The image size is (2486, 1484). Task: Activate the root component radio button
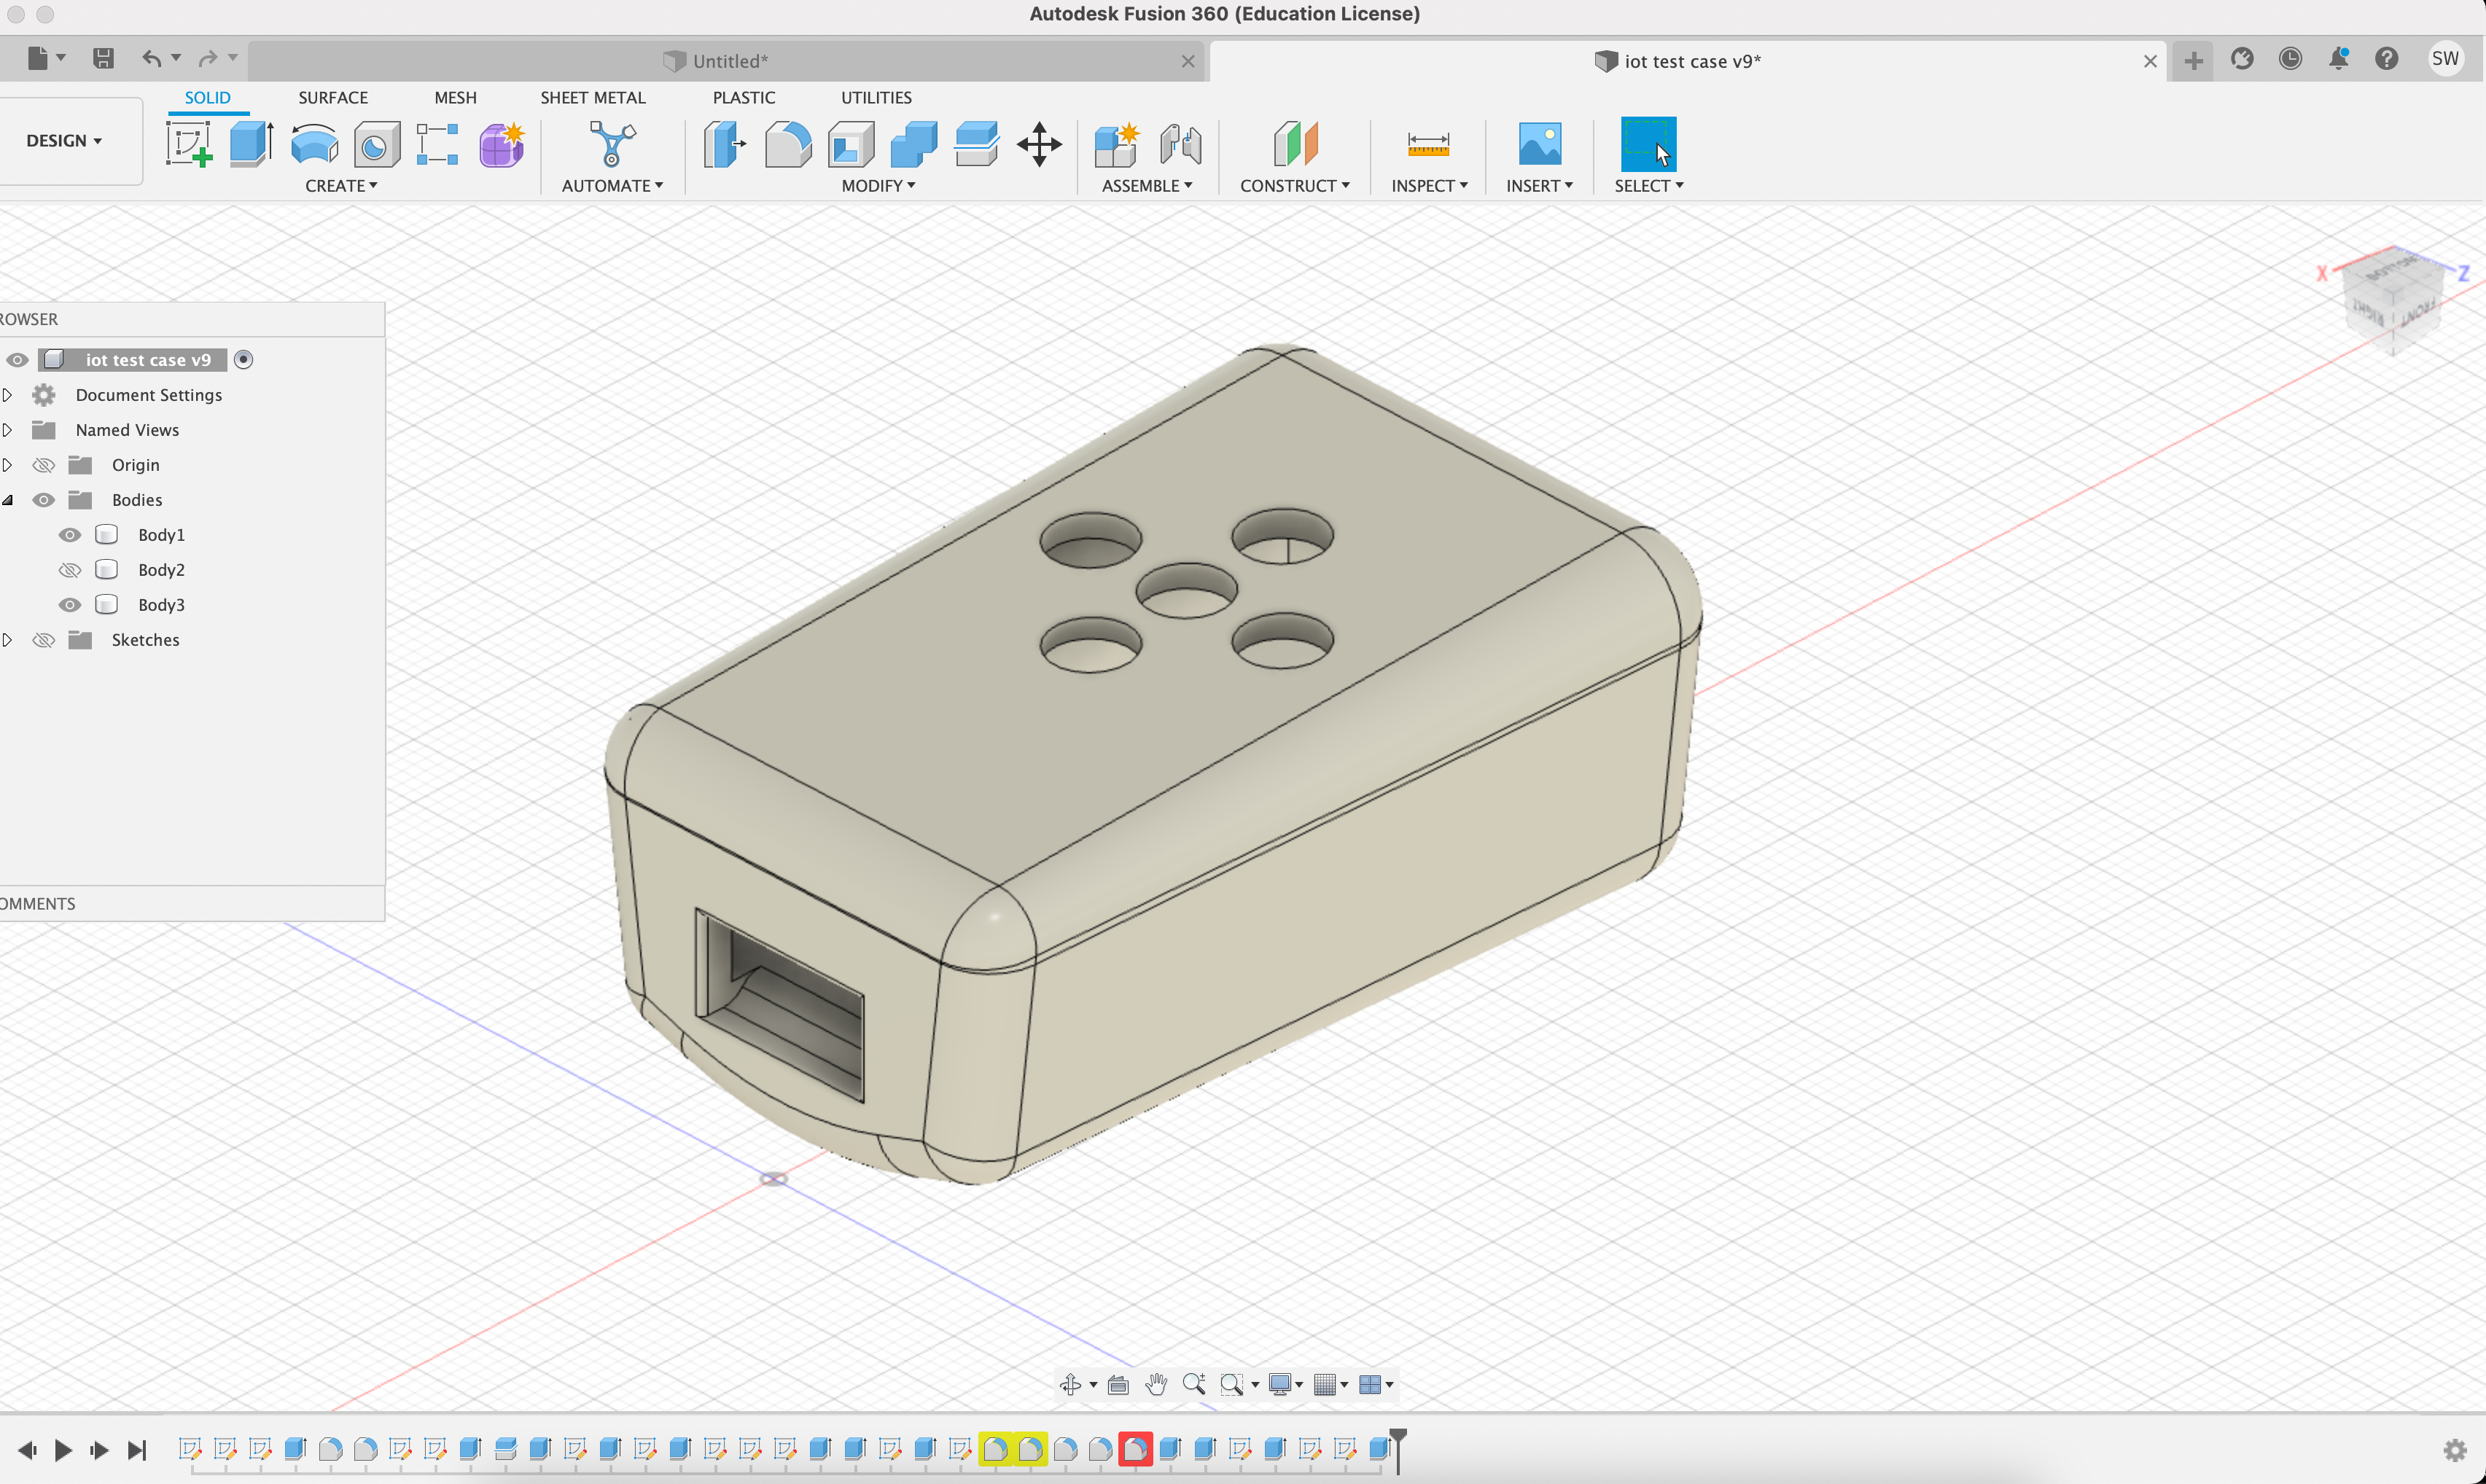[243, 359]
